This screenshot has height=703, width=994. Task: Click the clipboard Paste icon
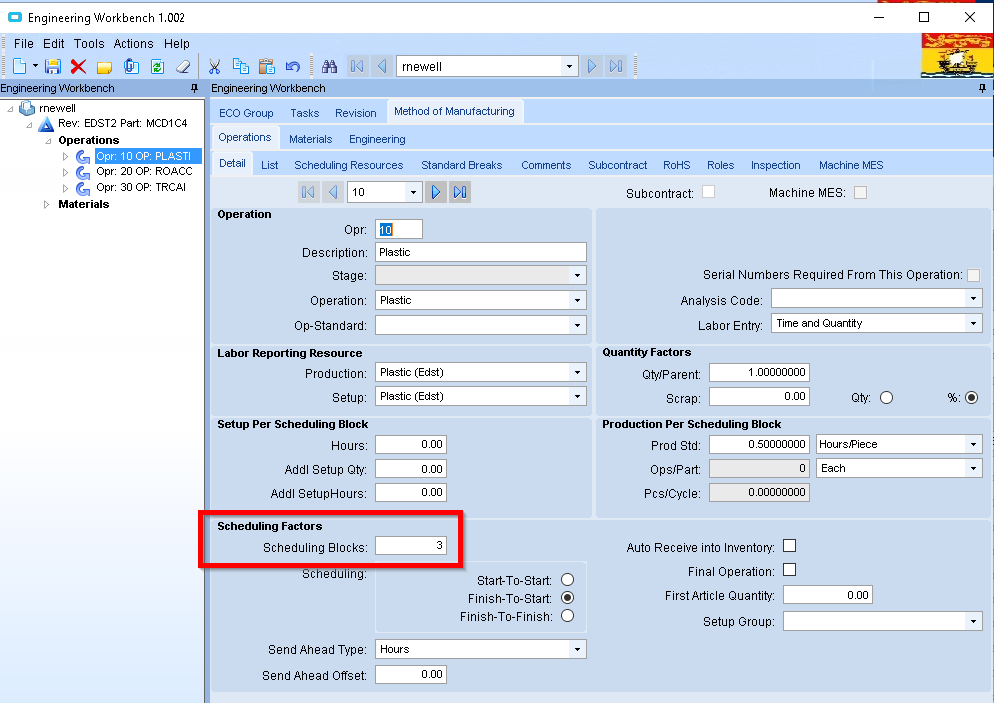point(266,66)
